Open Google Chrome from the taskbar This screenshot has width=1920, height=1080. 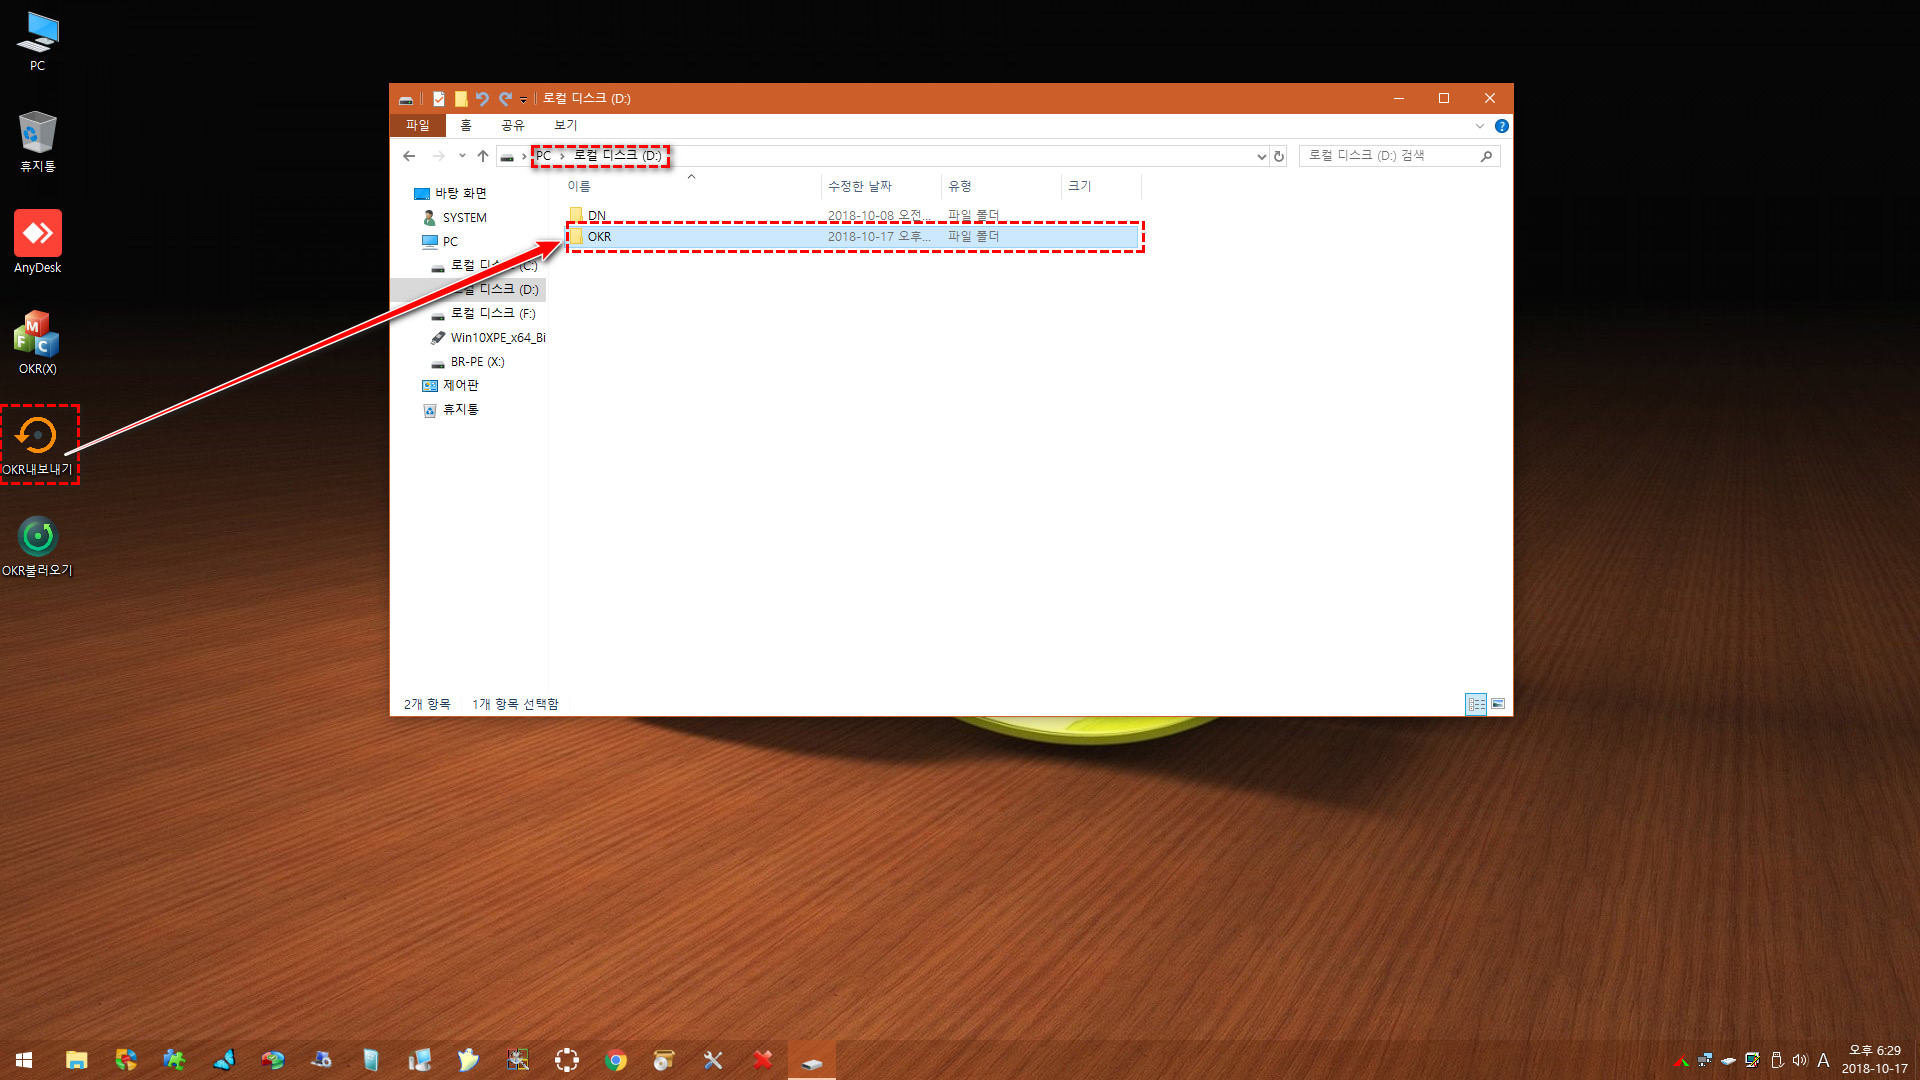615,1060
